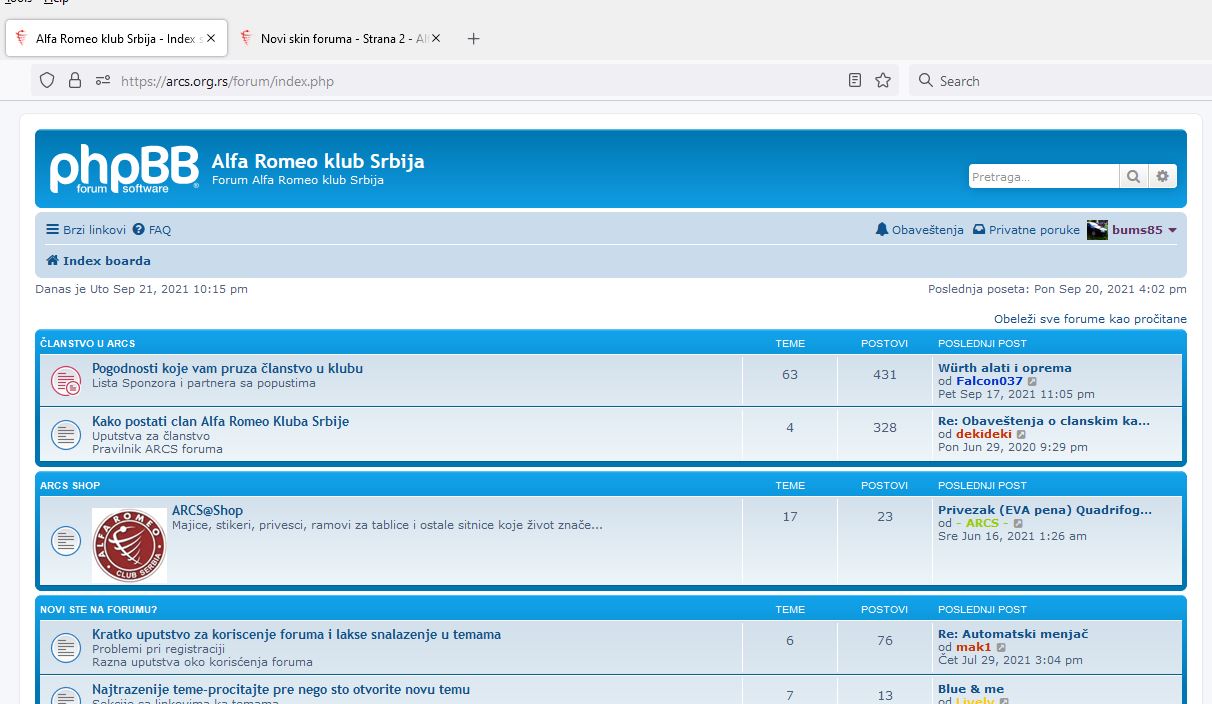Select the Alfa Romeo klub Srbija Index tab
The width and height of the screenshot is (1212, 704).
(116, 38)
